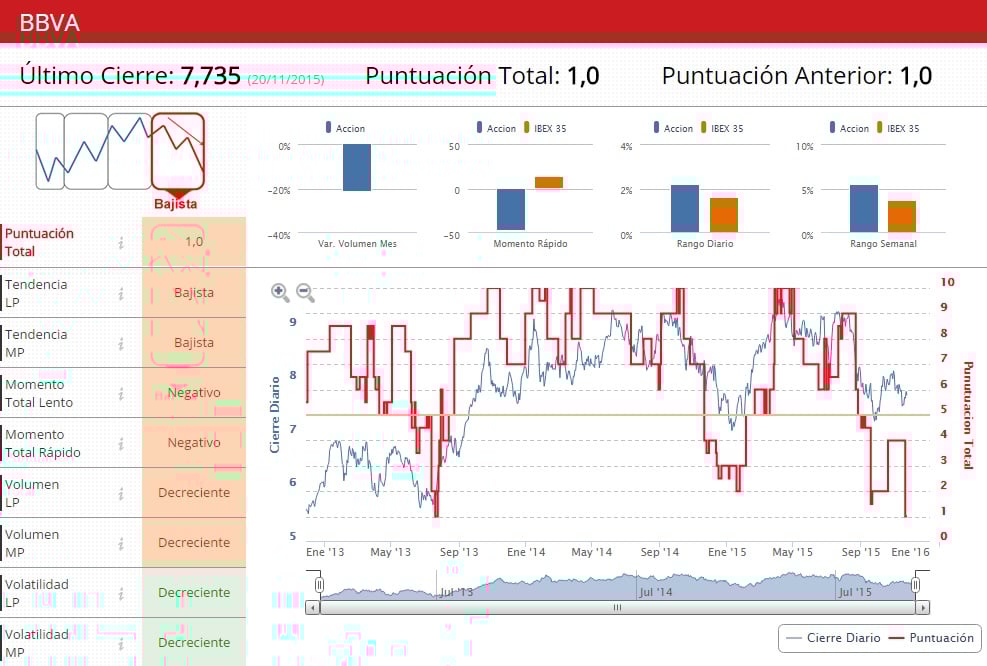The image size is (987, 666).
Task: Toggle IBEX 35 legend in Momento Rápido chart
Action: point(545,128)
